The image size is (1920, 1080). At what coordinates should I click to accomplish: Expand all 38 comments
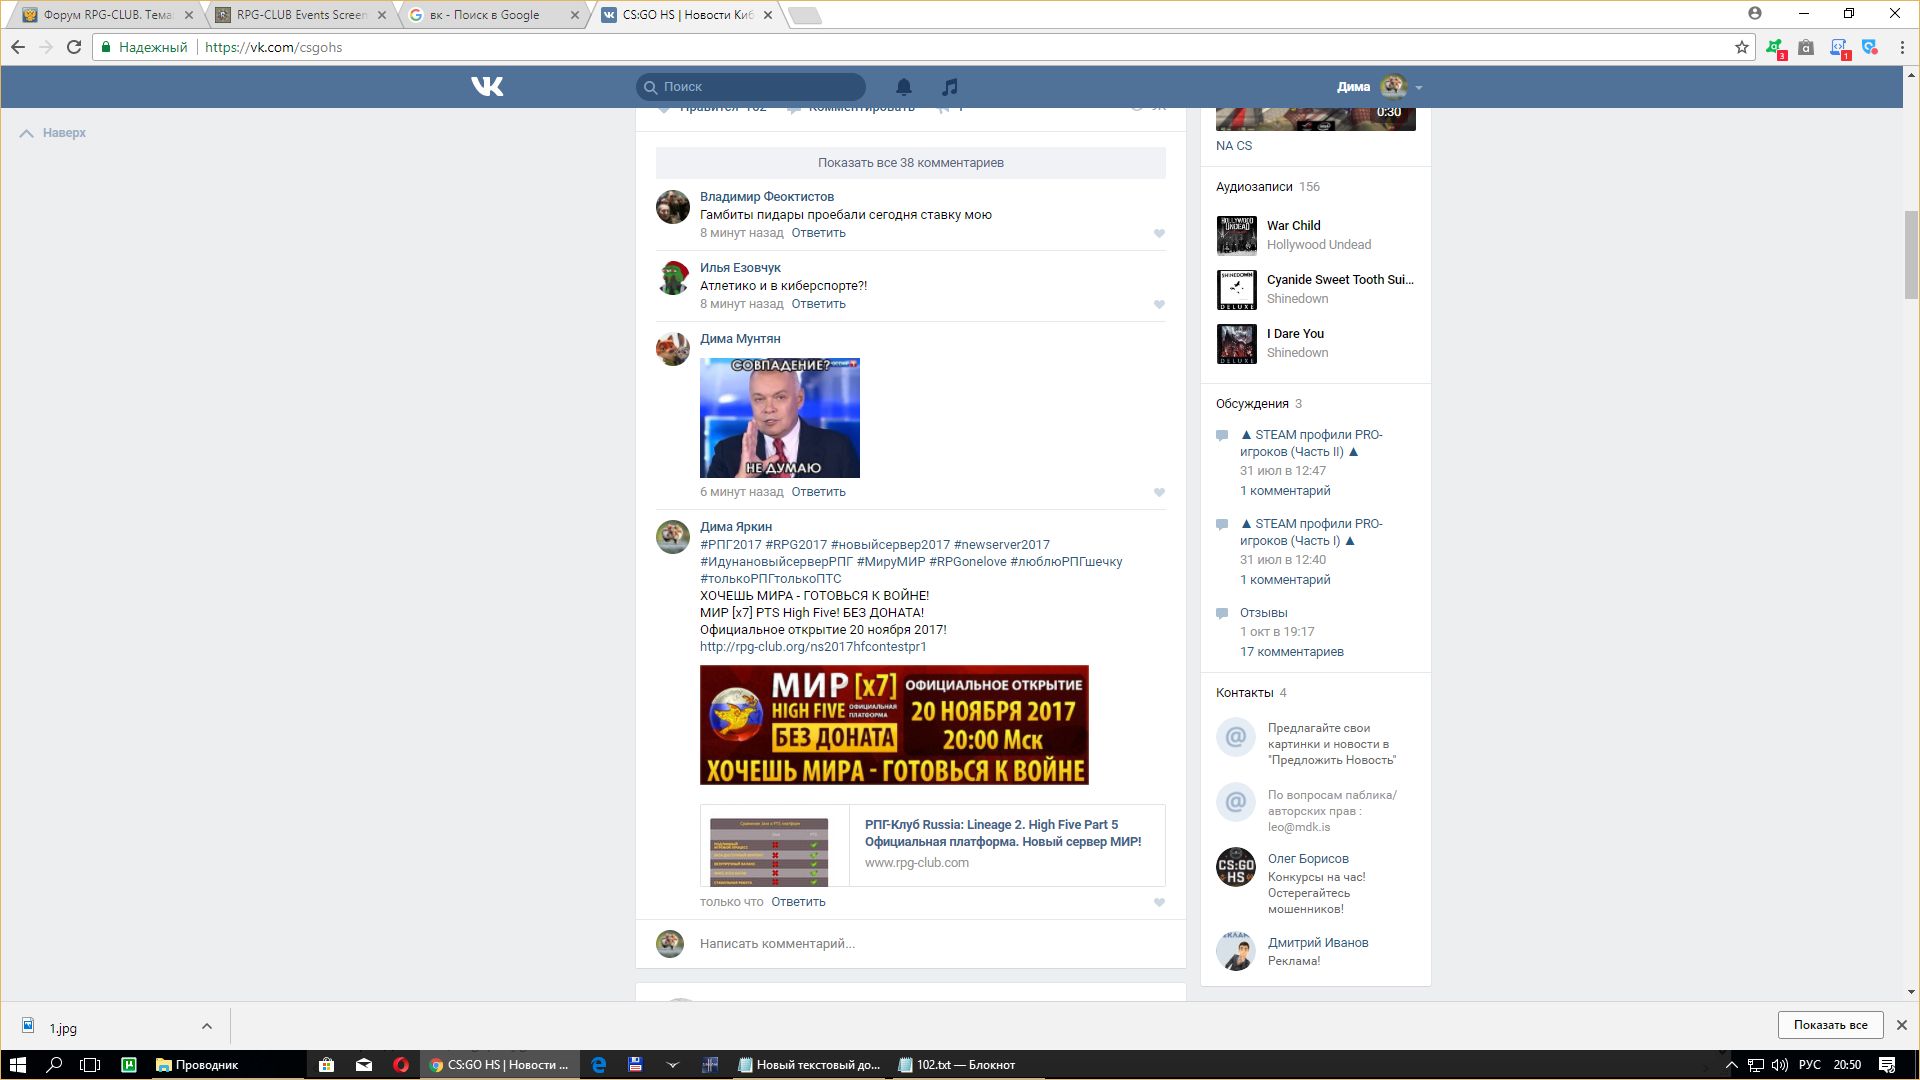(910, 163)
